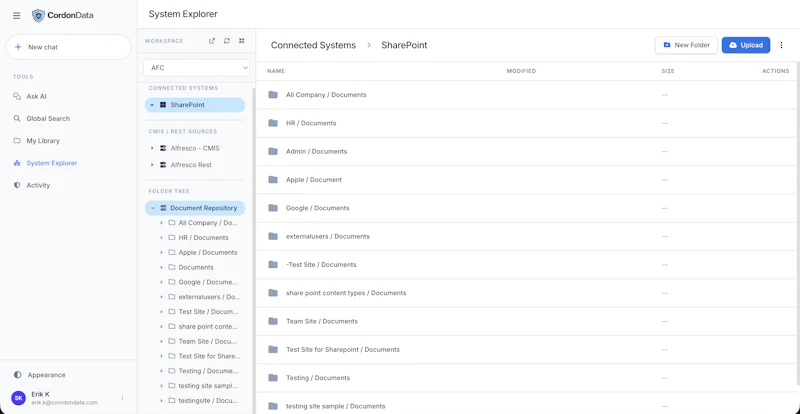Click the Activity shield icon
The width and height of the screenshot is (800, 414).
[17, 185]
